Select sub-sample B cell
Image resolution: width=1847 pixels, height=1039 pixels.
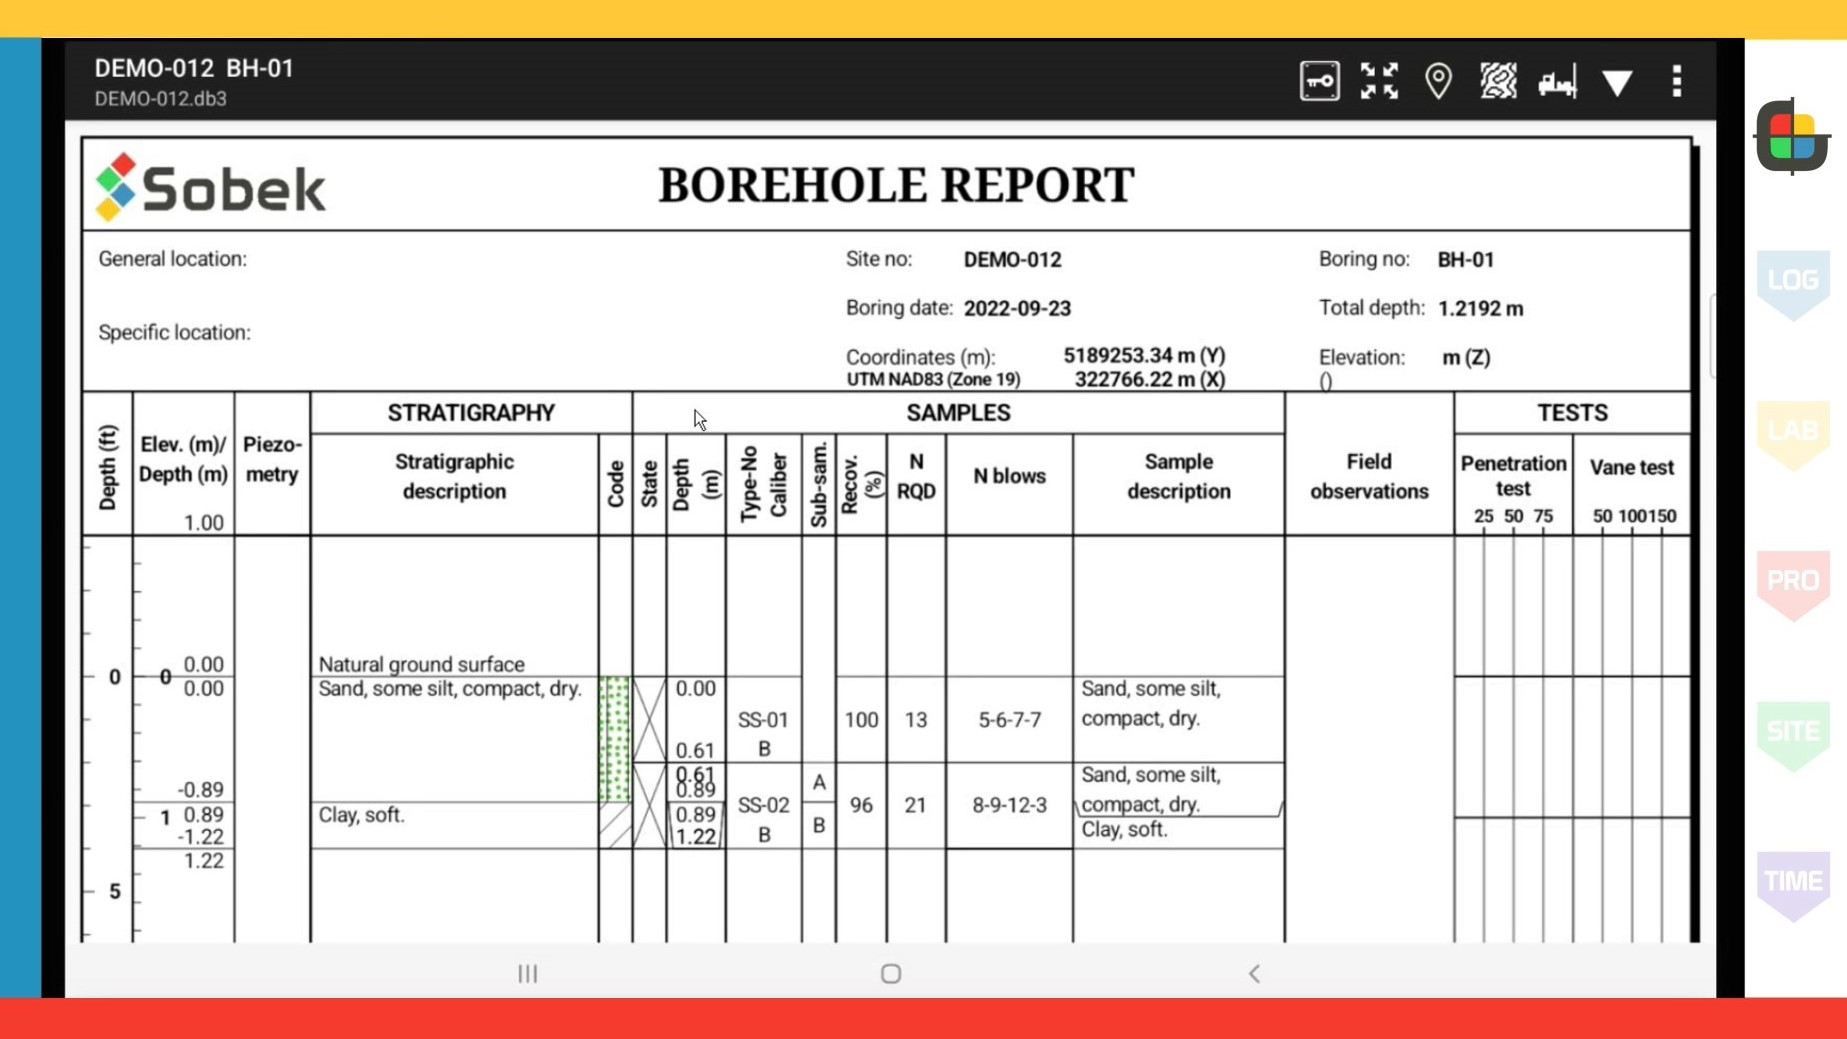(819, 826)
